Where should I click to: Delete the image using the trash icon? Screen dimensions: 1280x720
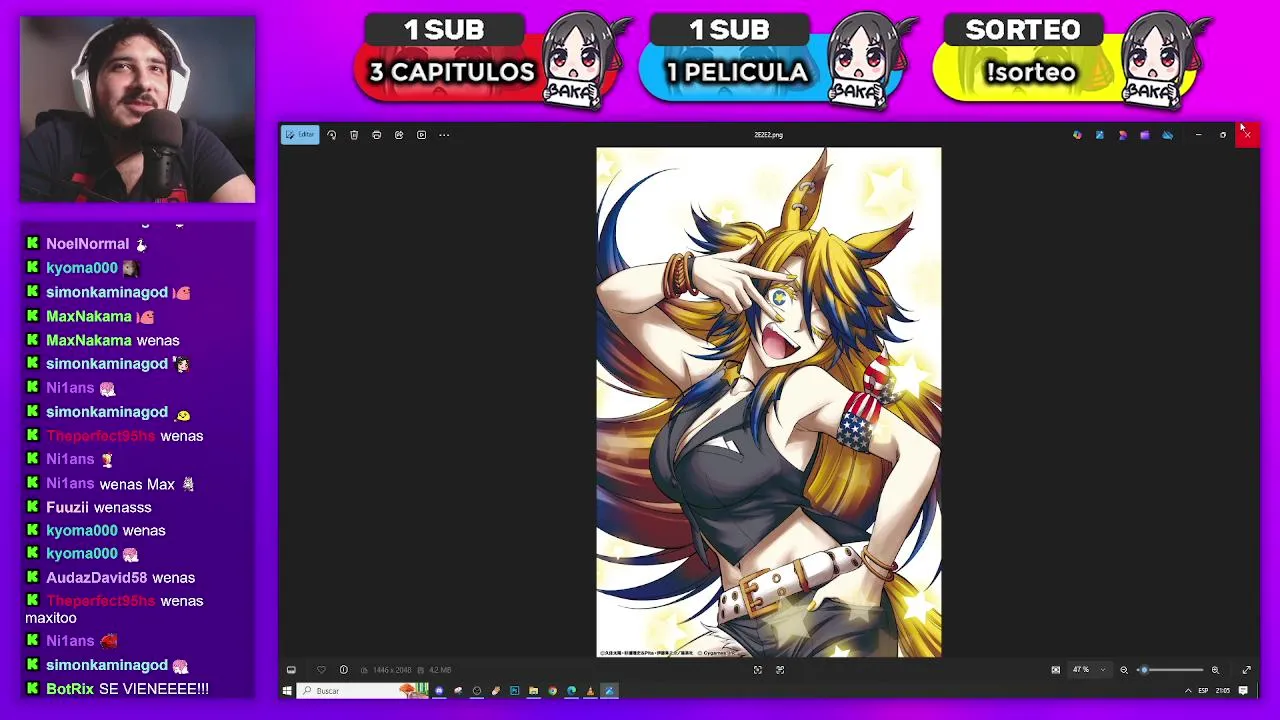(x=354, y=135)
